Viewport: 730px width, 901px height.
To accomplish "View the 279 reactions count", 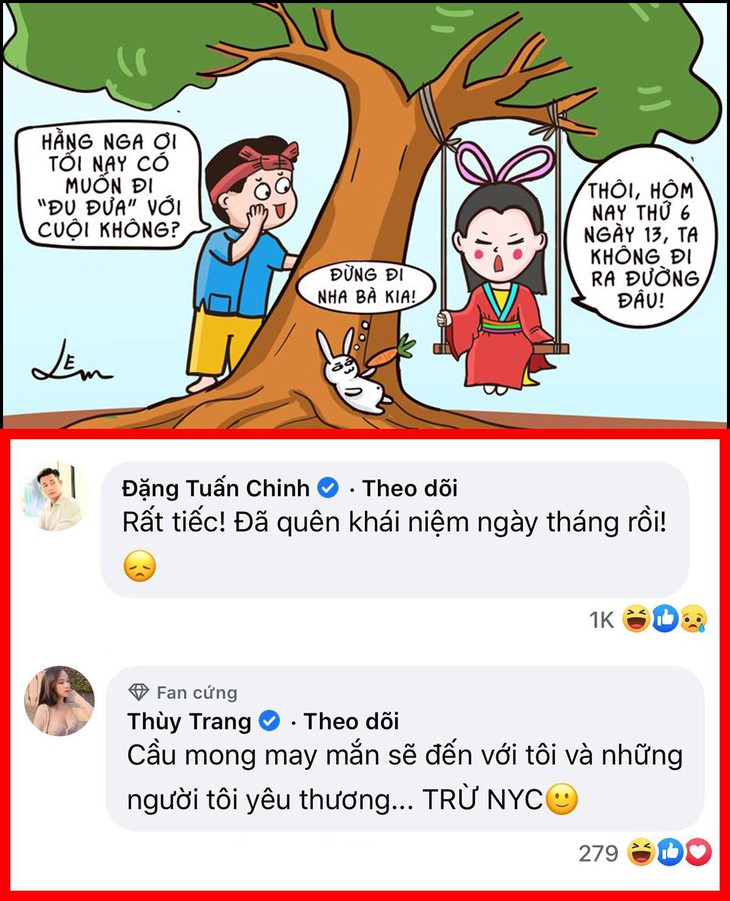I will coord(598,853).
